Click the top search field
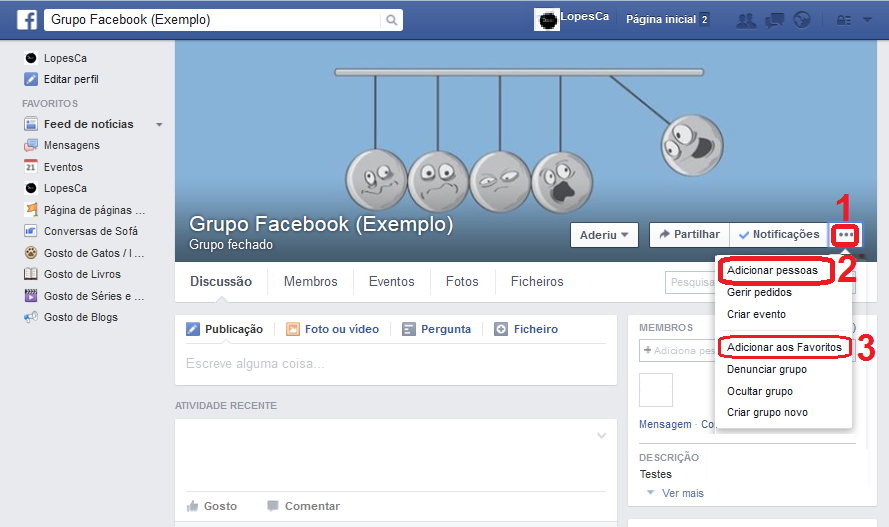This screenshot has width=889, height=527. [x=213, y=20]
